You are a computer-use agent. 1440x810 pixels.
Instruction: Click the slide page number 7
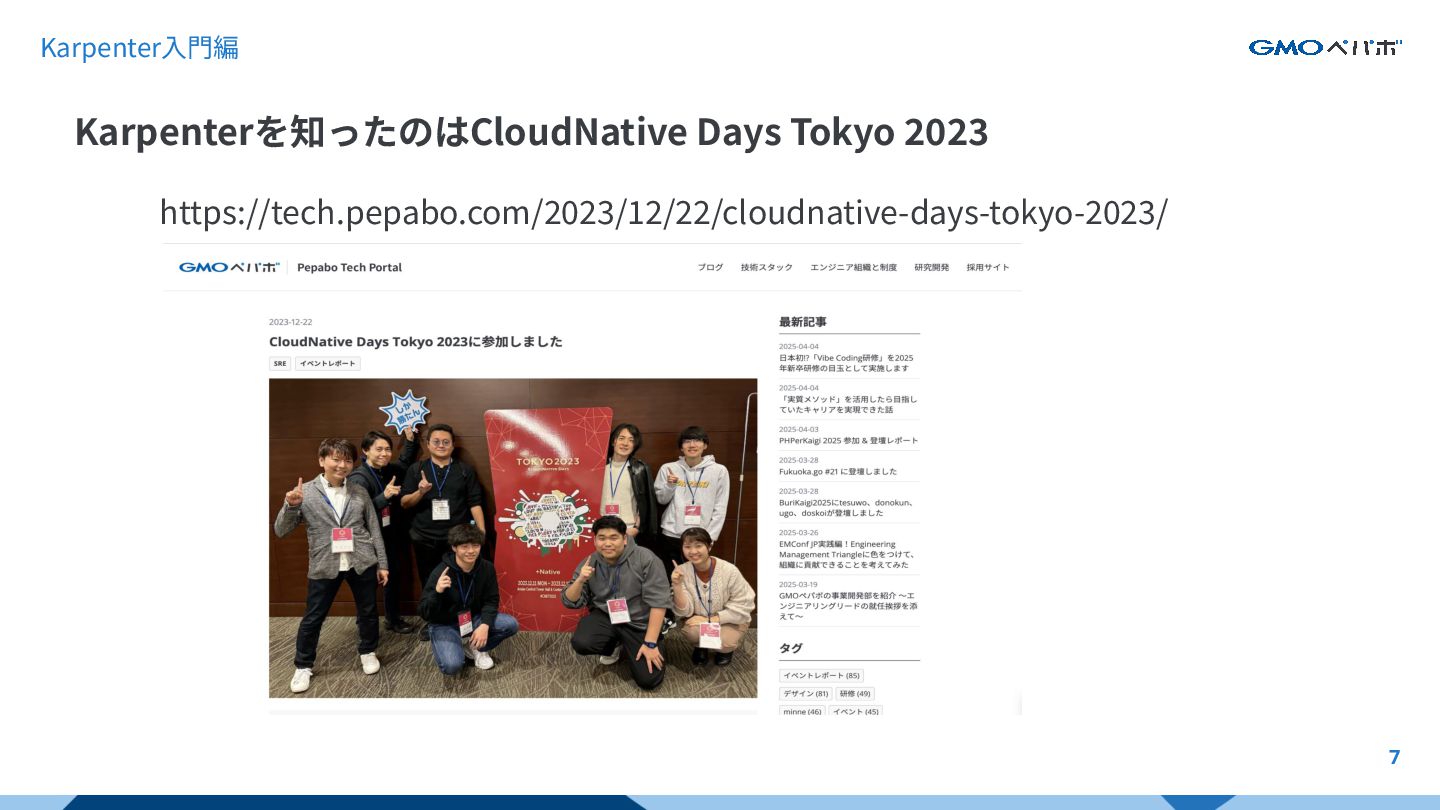pos(1394,757)
